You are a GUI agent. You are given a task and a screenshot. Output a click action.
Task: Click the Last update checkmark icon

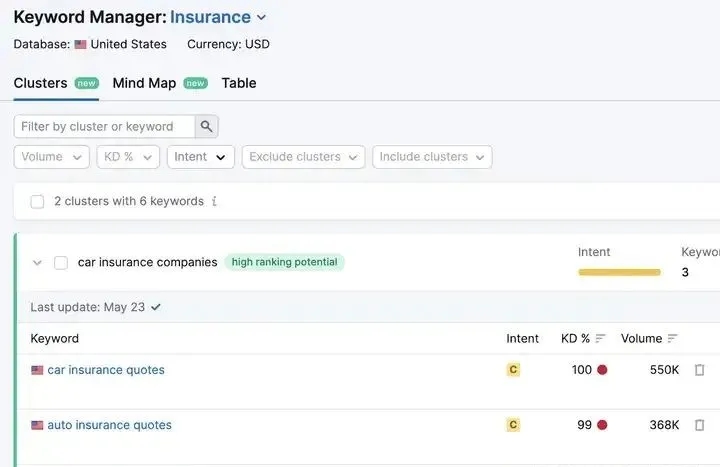[156, 307]
